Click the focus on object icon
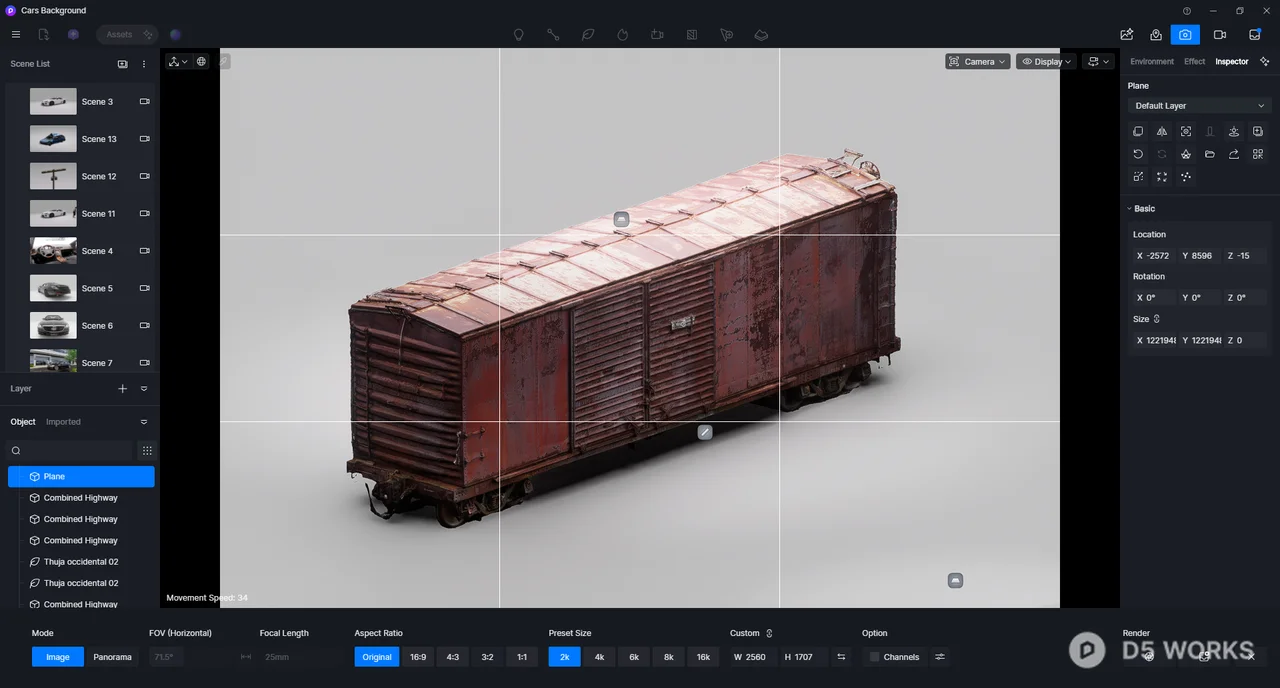Screen dimensions: 1280x688 pos(1186,131)
